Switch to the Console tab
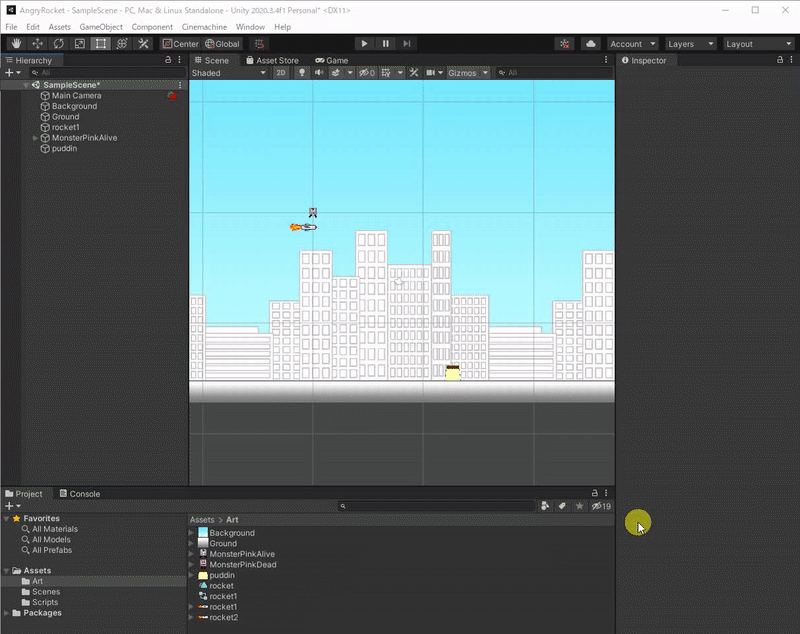Screen dimensions: 800x634 pos(79,494)
